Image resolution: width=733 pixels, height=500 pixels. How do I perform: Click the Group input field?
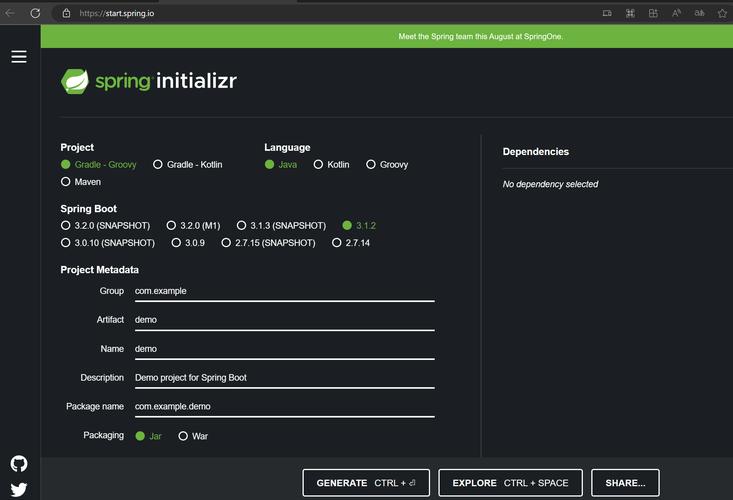tap(285, 291)
